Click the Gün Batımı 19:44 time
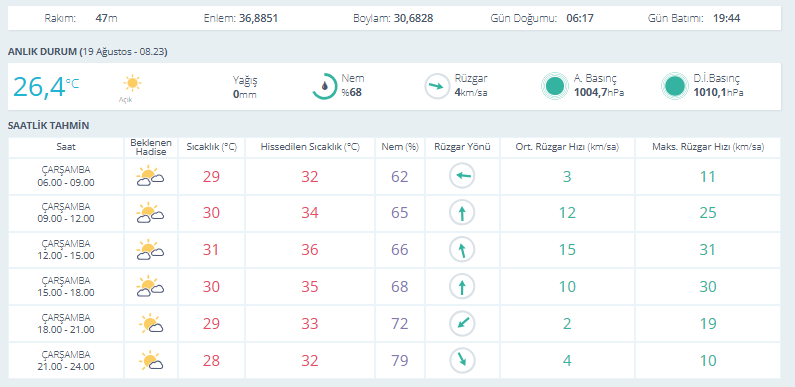 (727, 18)
